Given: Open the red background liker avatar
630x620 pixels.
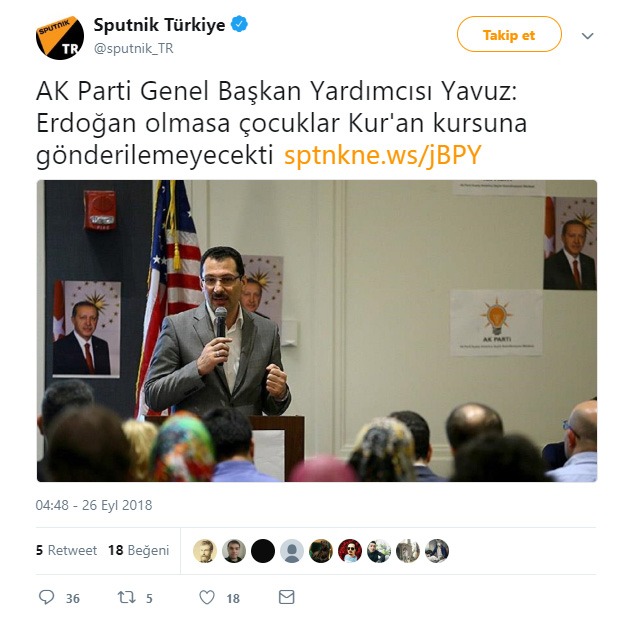Looking at the screenshot, I should pos(350,550).
